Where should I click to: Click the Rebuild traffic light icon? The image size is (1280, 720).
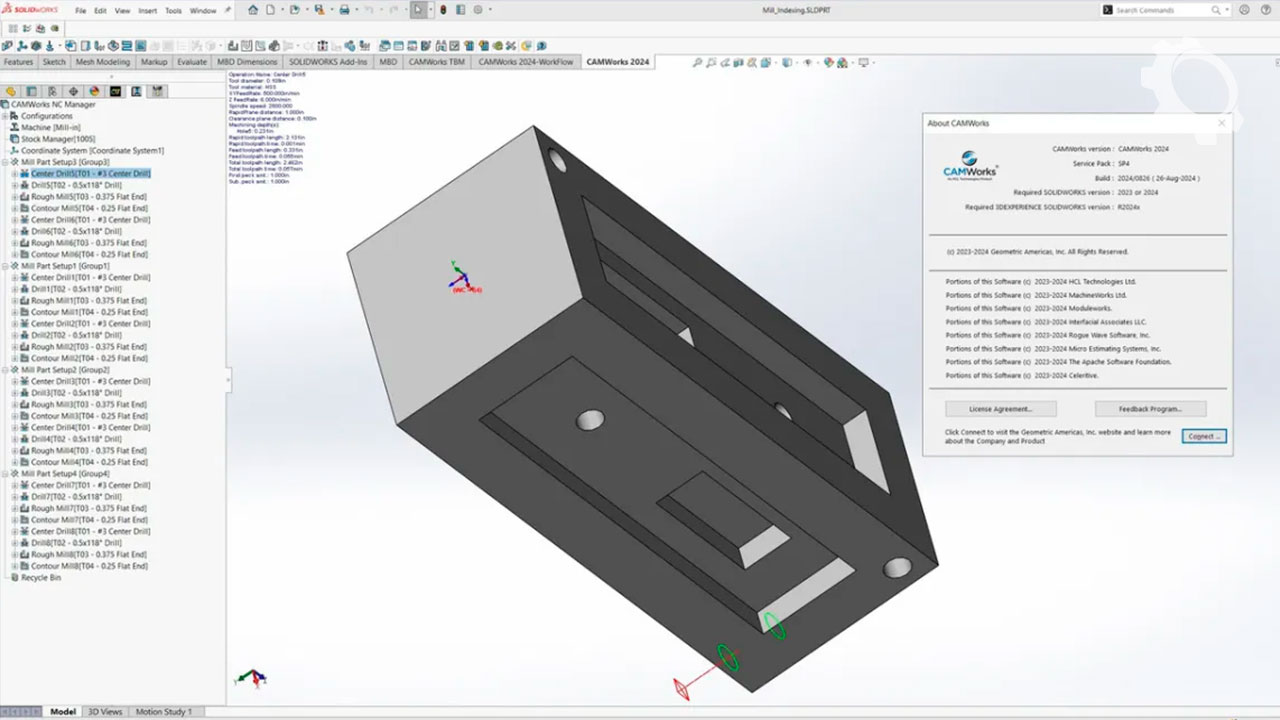click(x=444, y=10)
